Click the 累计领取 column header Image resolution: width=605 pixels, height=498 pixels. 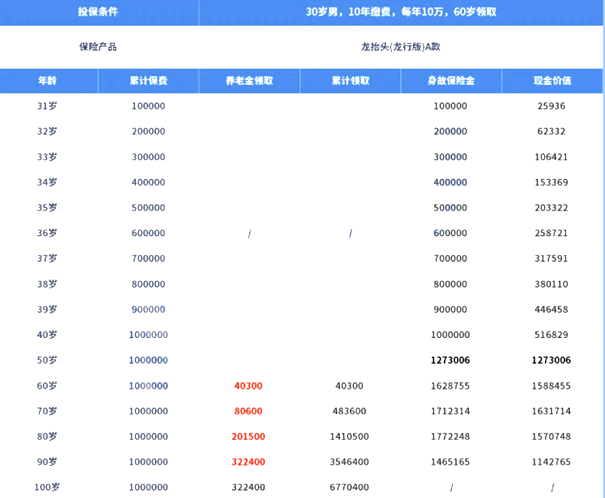[351, 81]
